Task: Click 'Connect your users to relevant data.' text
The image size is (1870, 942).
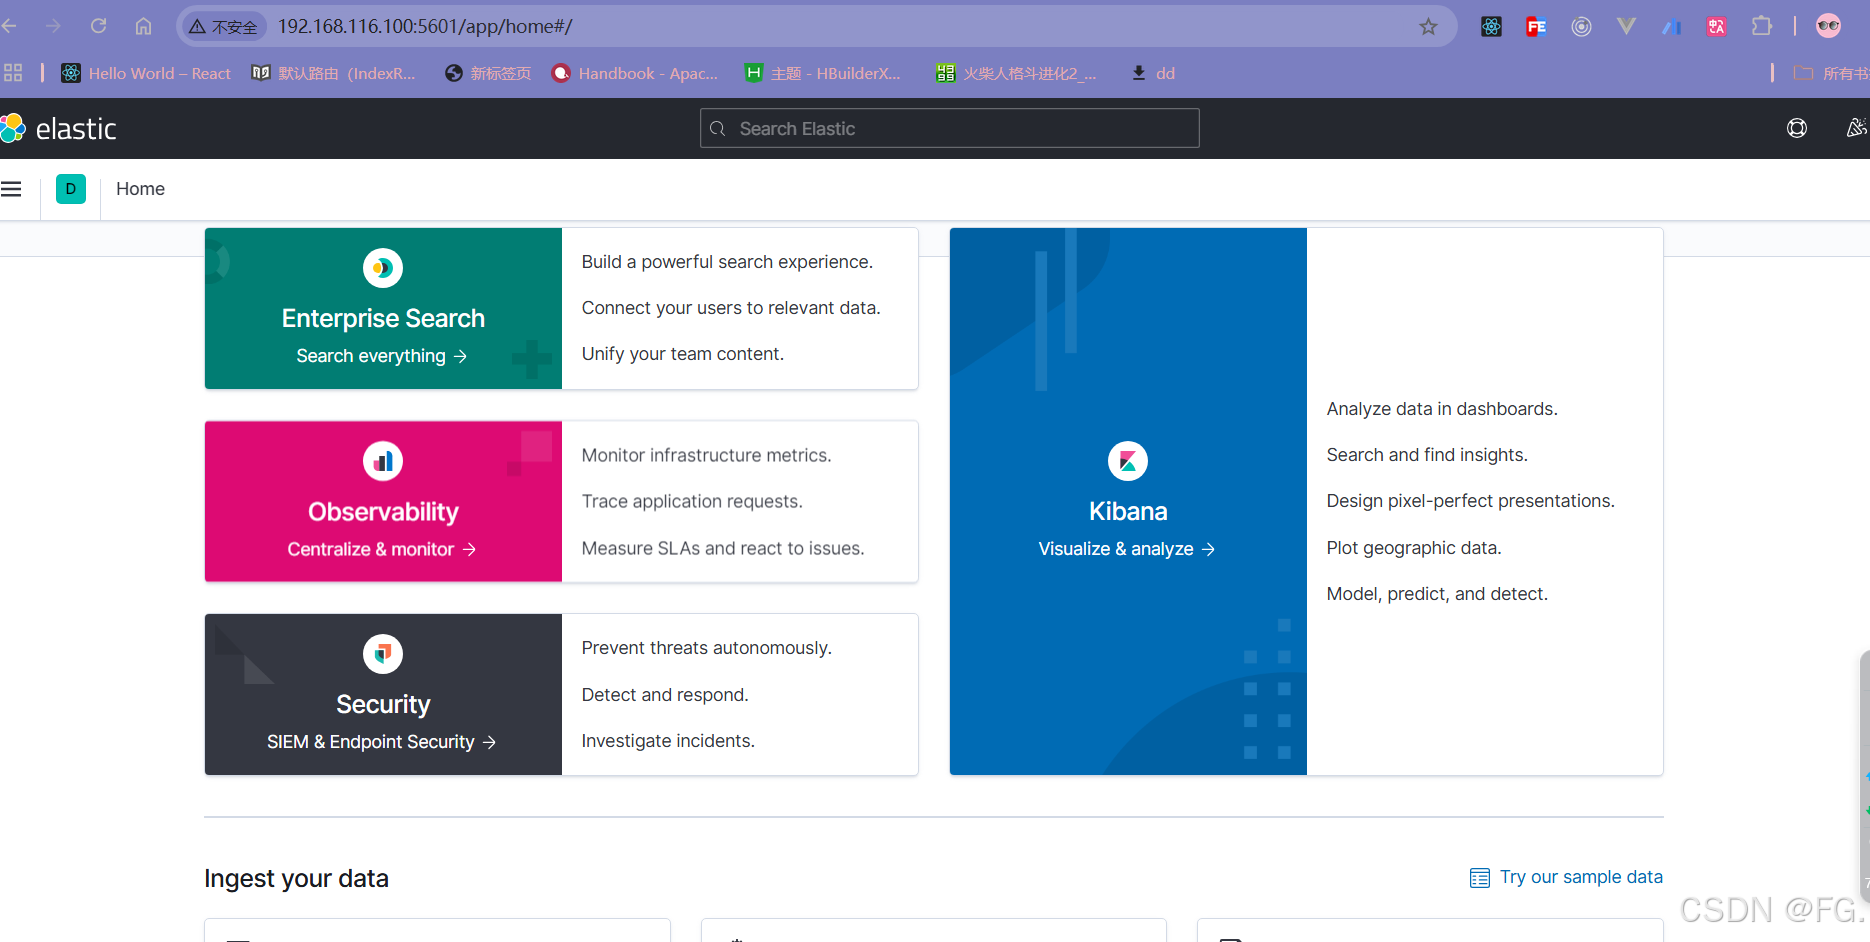Action: [x=731, y=308]
